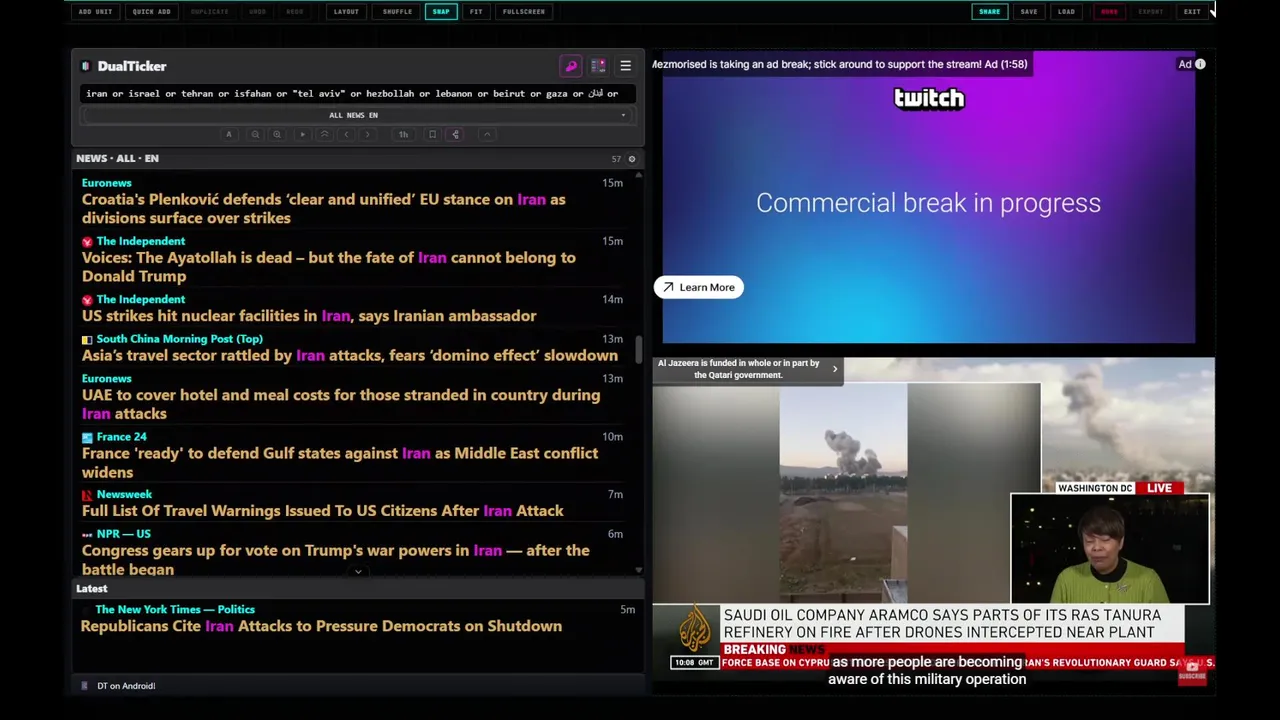Image resolution: width=1280 pixels, height=720 pixels.
Task: Click the LOAD button
Action: 1066,12
